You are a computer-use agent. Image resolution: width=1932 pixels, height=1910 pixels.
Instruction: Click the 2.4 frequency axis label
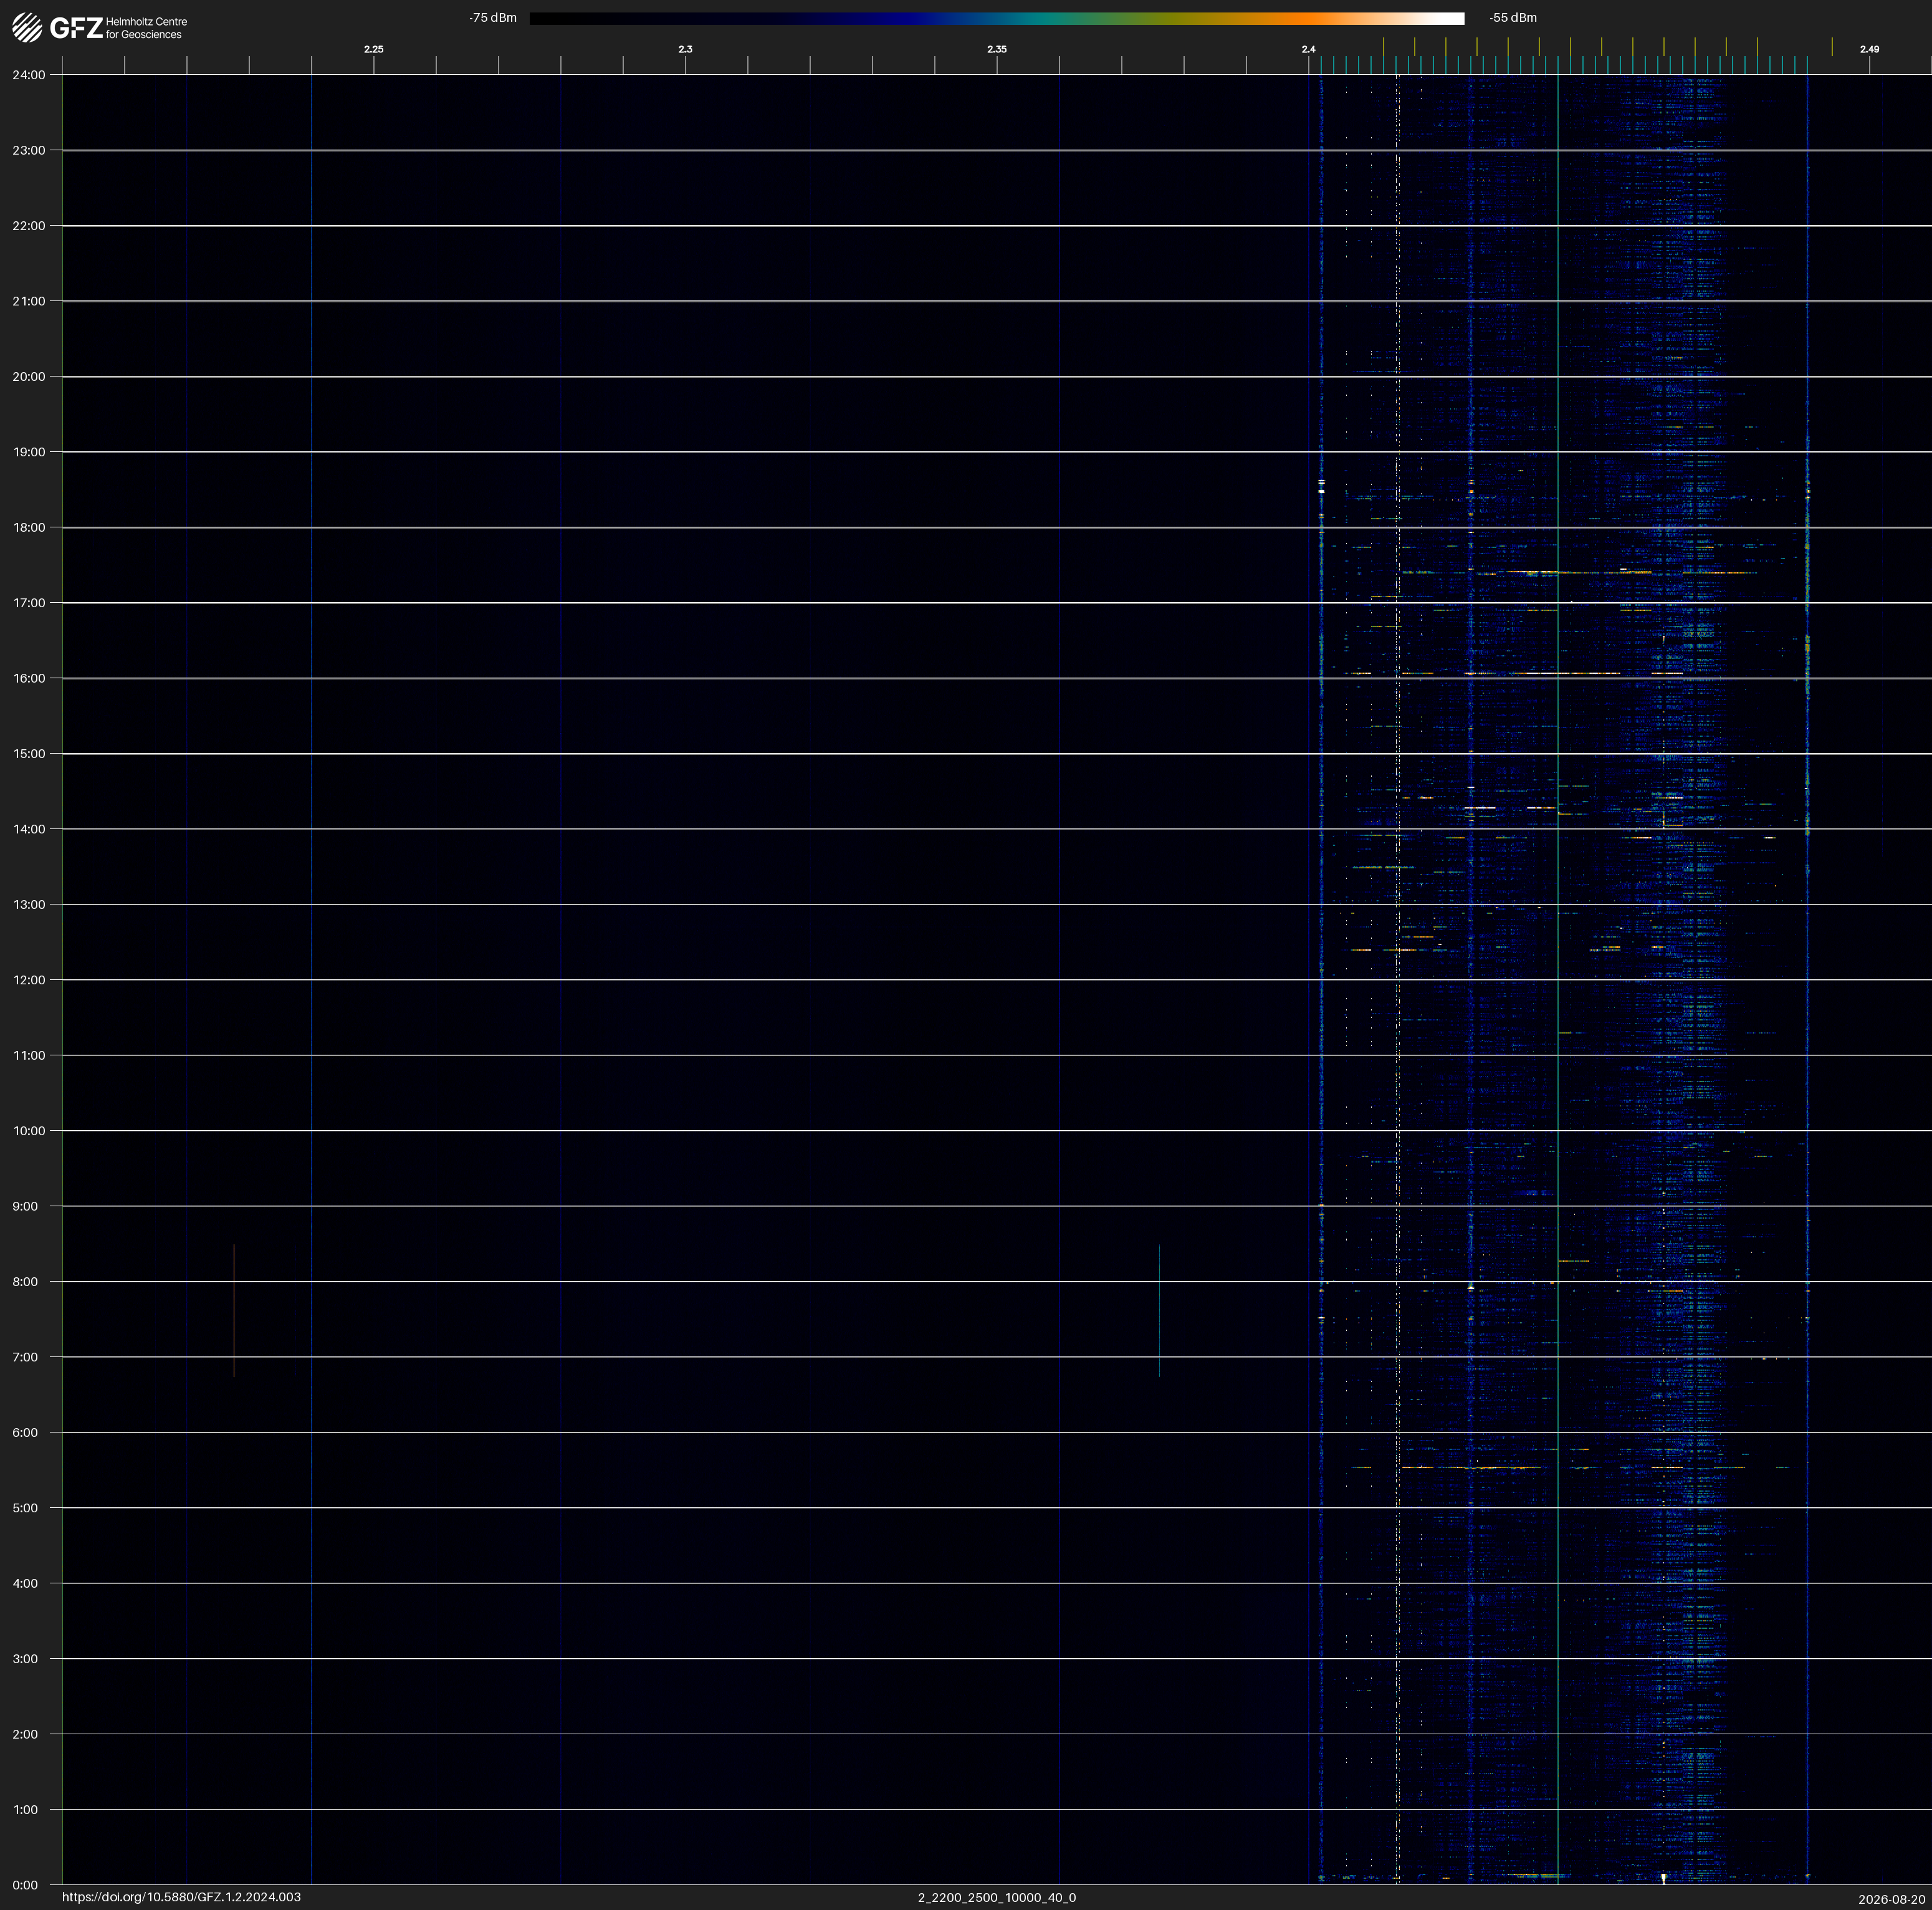pos(1308,49)
